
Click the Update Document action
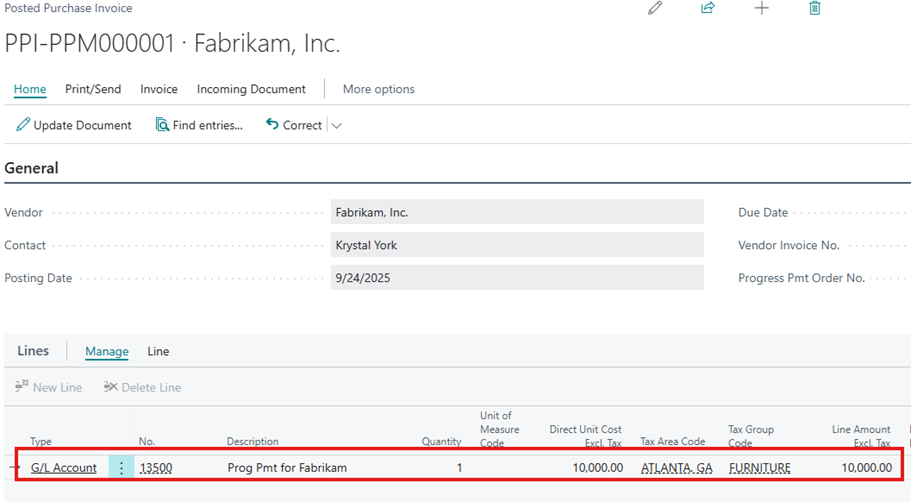click(x=74, y=125)
